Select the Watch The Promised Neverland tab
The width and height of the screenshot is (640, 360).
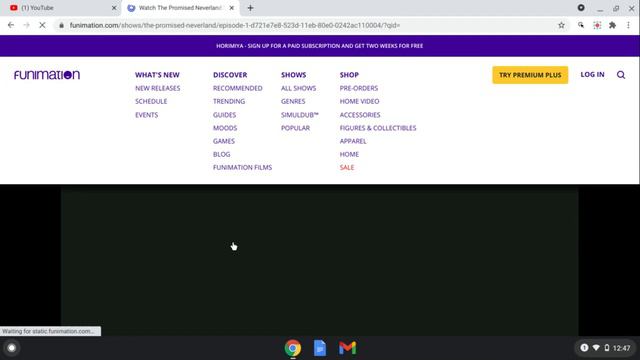point(180,8)
